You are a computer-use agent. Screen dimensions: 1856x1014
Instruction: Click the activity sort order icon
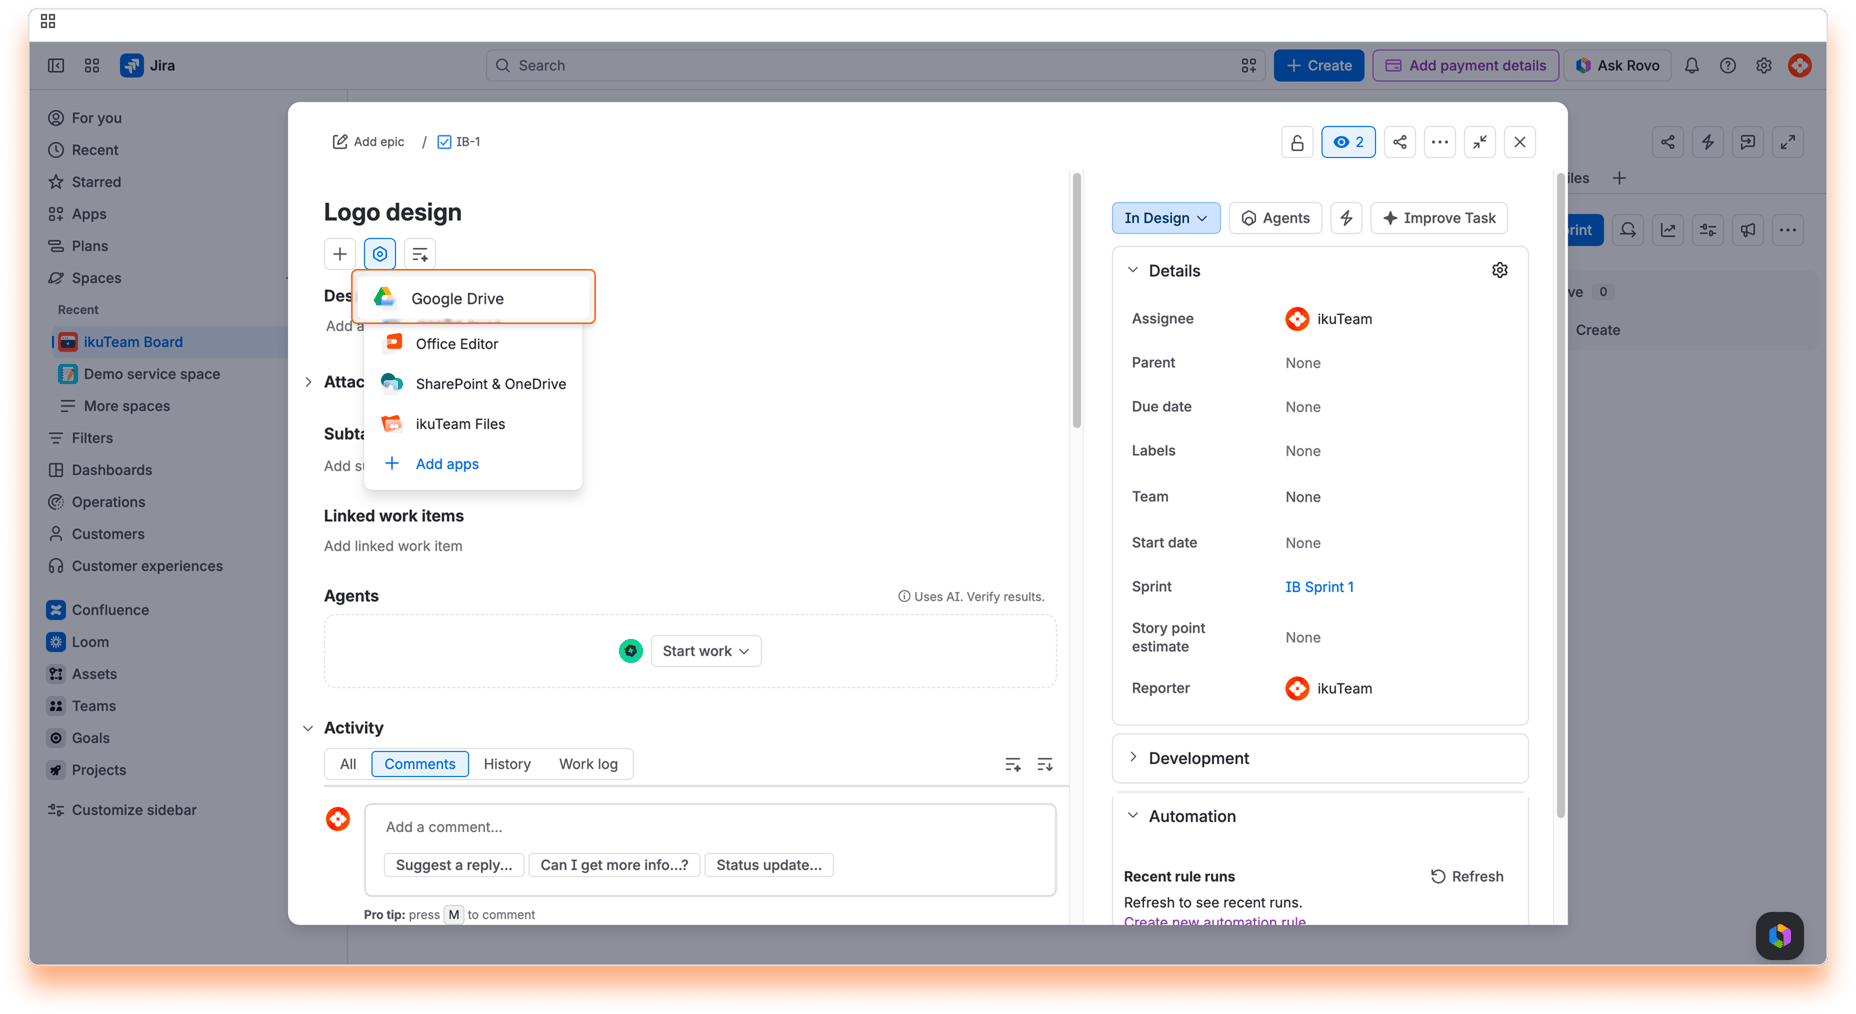pyautogui.click(x=1045, y=765)
